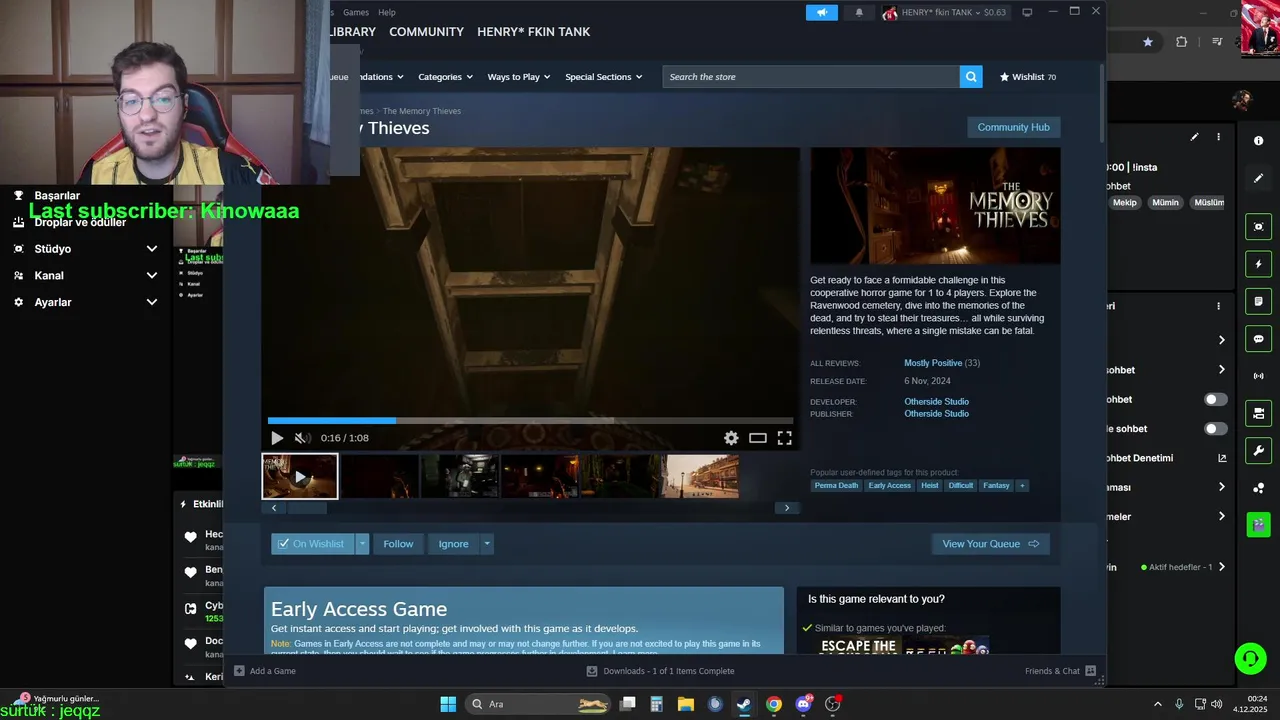Seek in the trailer progress bar

coord(530,421)
